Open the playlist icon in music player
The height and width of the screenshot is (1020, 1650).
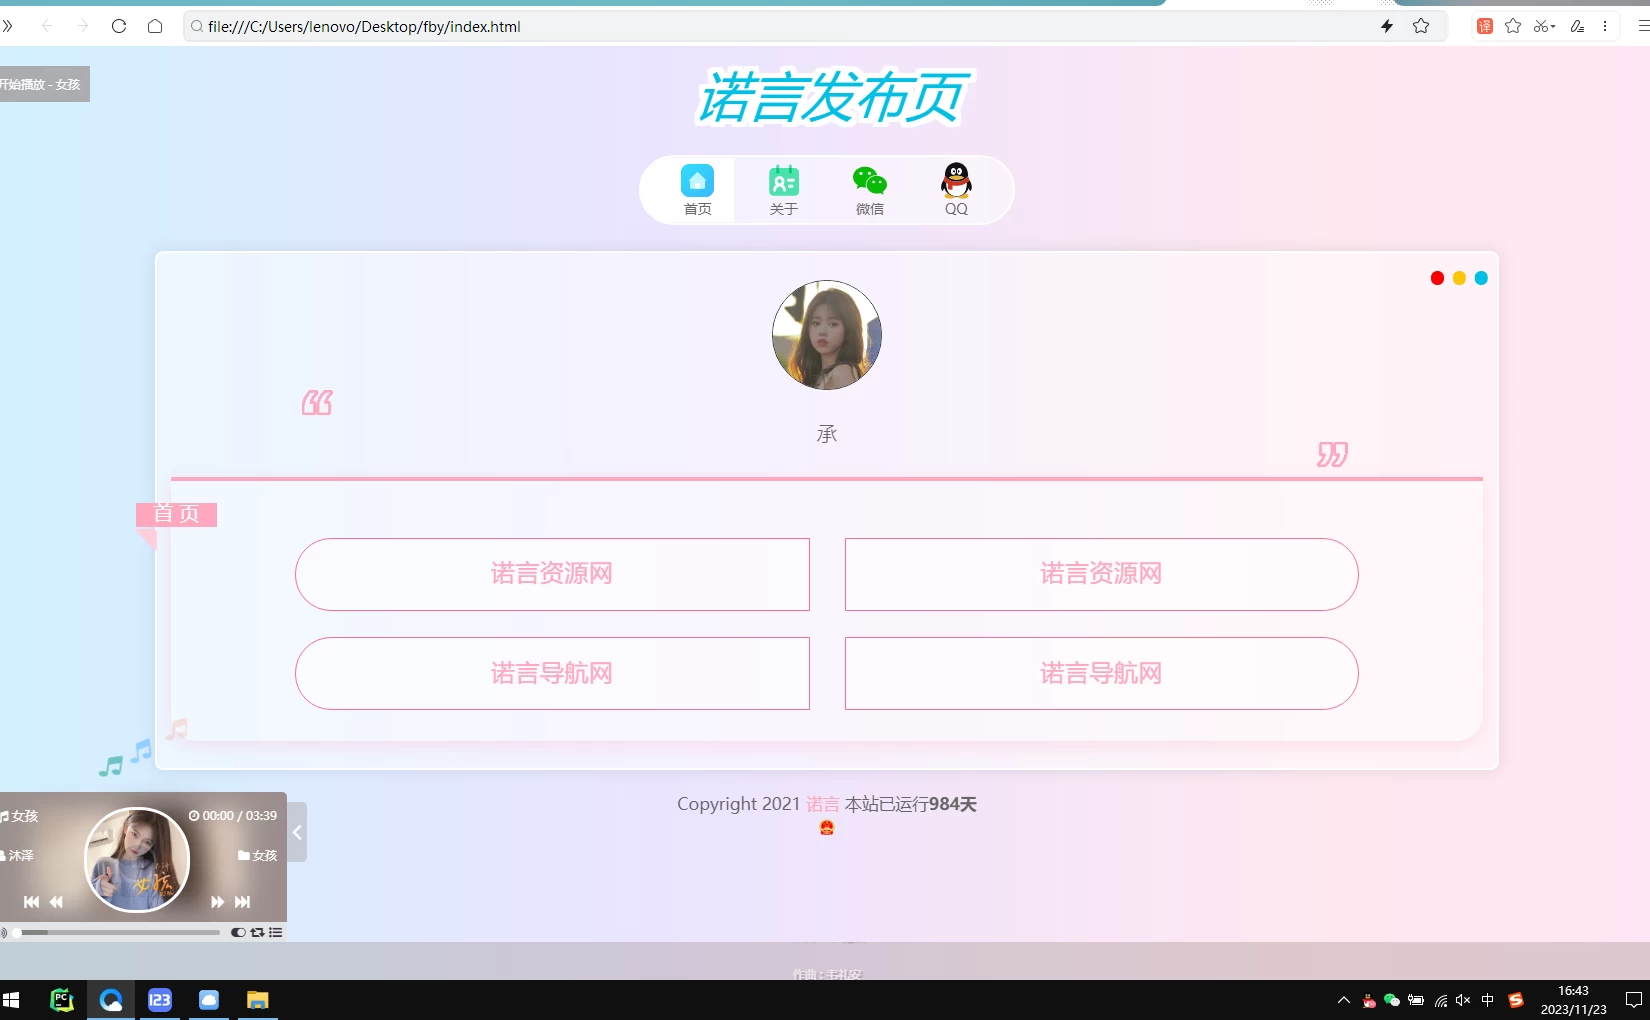click(276, 932)
